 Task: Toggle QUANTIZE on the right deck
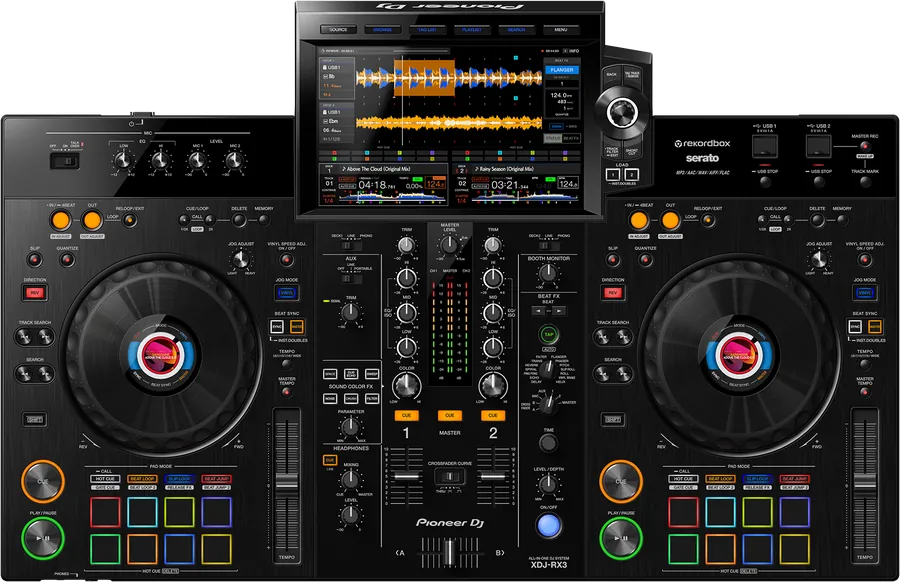(645, 260)
